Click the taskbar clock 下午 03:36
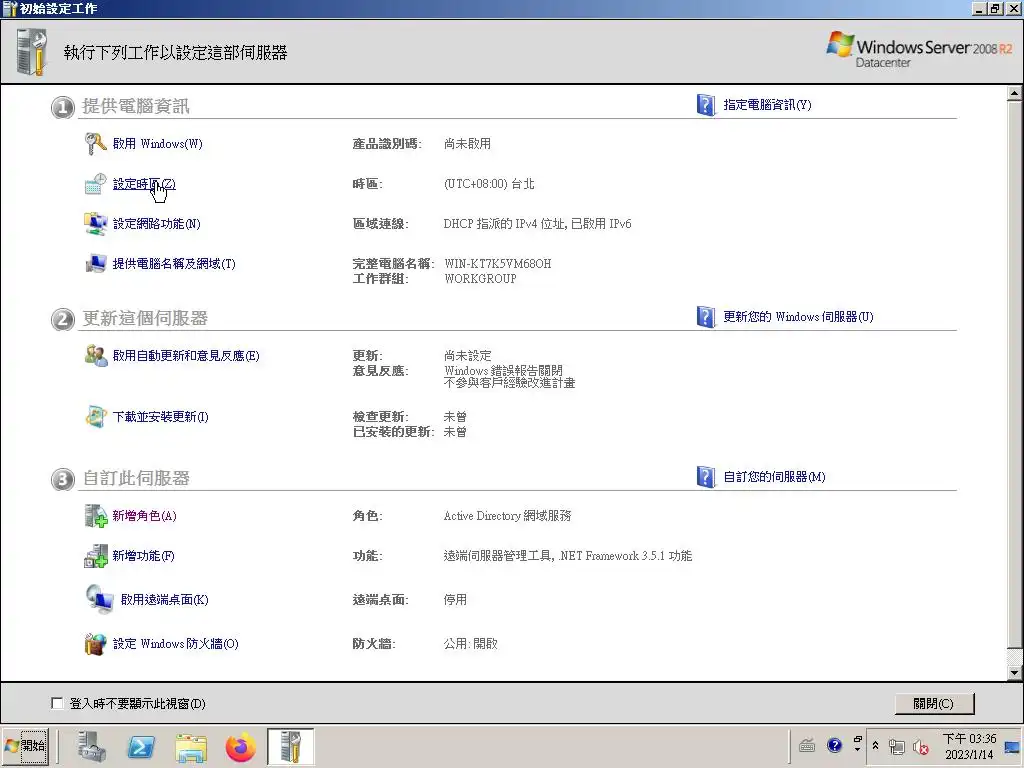This screenshot has height=768, width=1024. 969,739
